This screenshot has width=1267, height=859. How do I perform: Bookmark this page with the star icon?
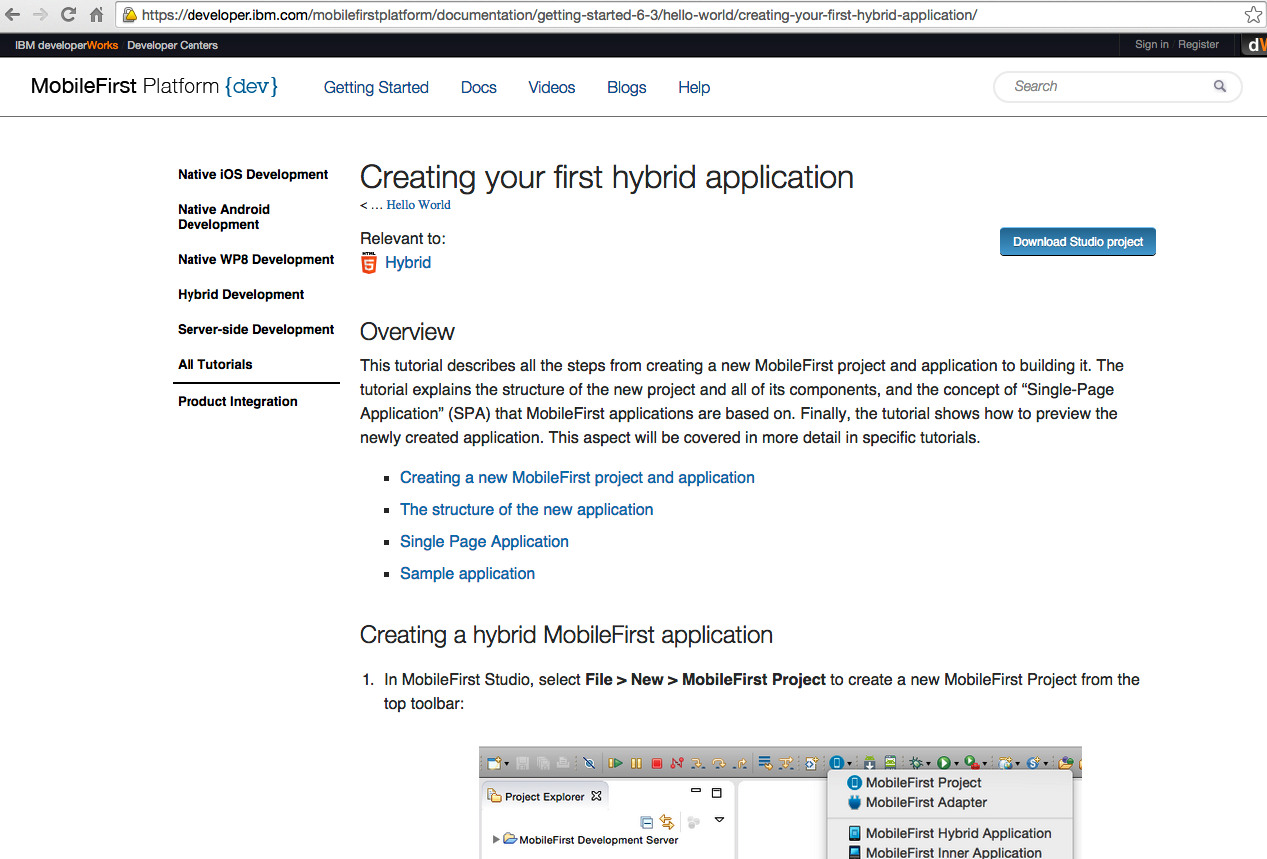pyautogui.click(x=1253, y=15)
